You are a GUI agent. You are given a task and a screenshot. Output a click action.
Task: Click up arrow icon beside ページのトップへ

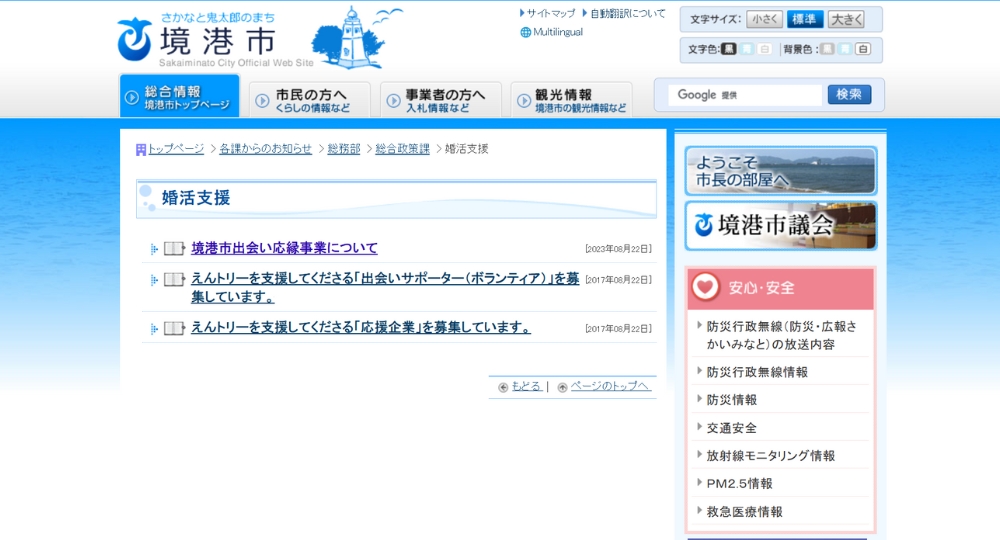click(x=562, y=388)
